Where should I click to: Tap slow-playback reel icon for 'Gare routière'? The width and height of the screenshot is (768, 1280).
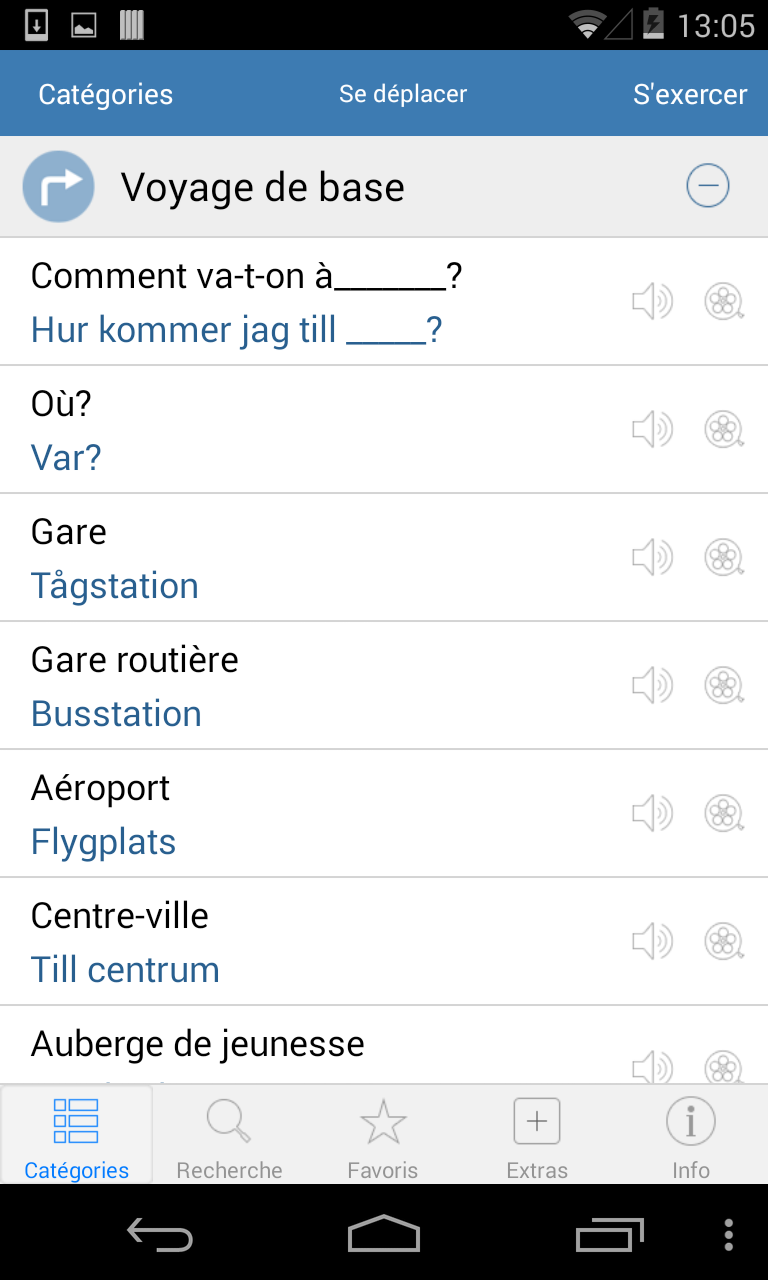tap(725, 685)
